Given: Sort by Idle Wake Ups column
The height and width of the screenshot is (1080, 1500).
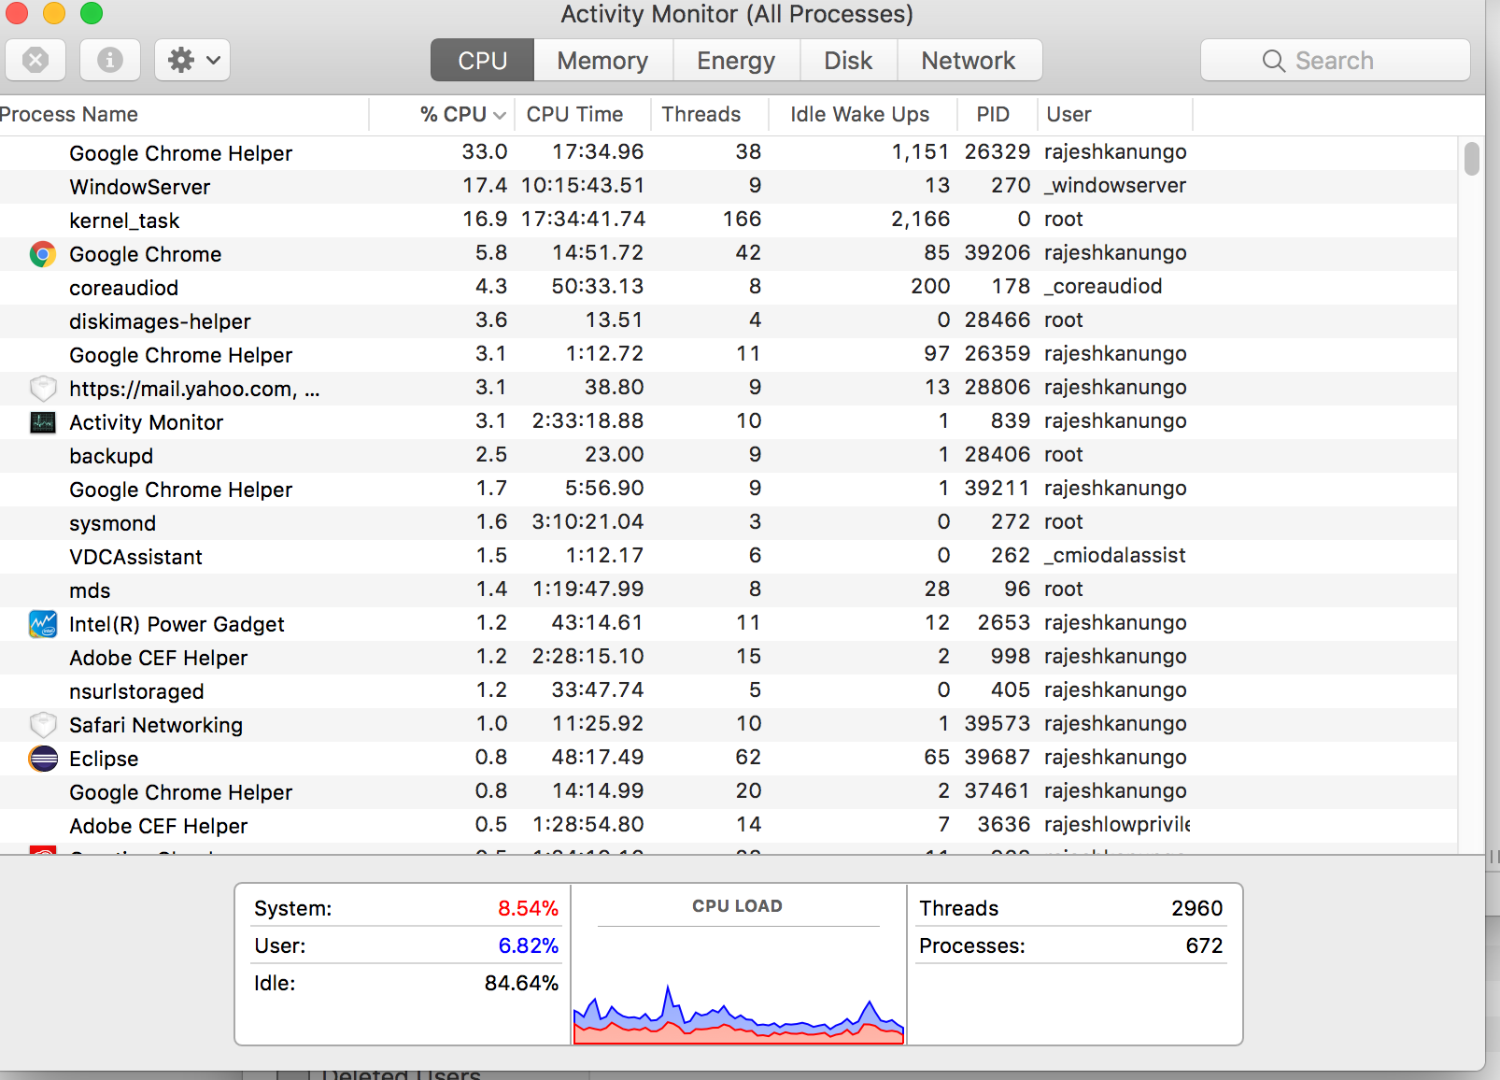Looking at the screenshot, I should pyautogui.click(x=863, y=115).
